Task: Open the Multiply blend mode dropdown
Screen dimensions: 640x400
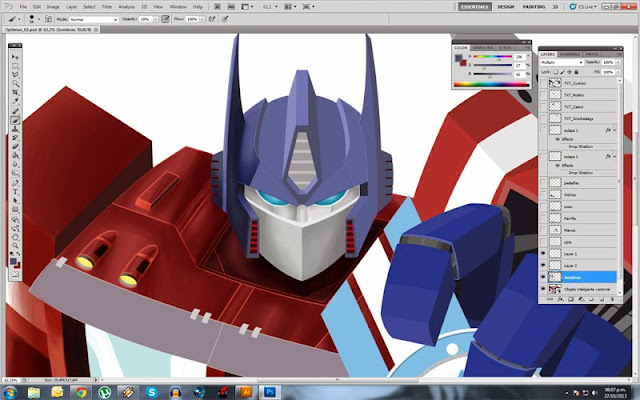Action: 562,62
